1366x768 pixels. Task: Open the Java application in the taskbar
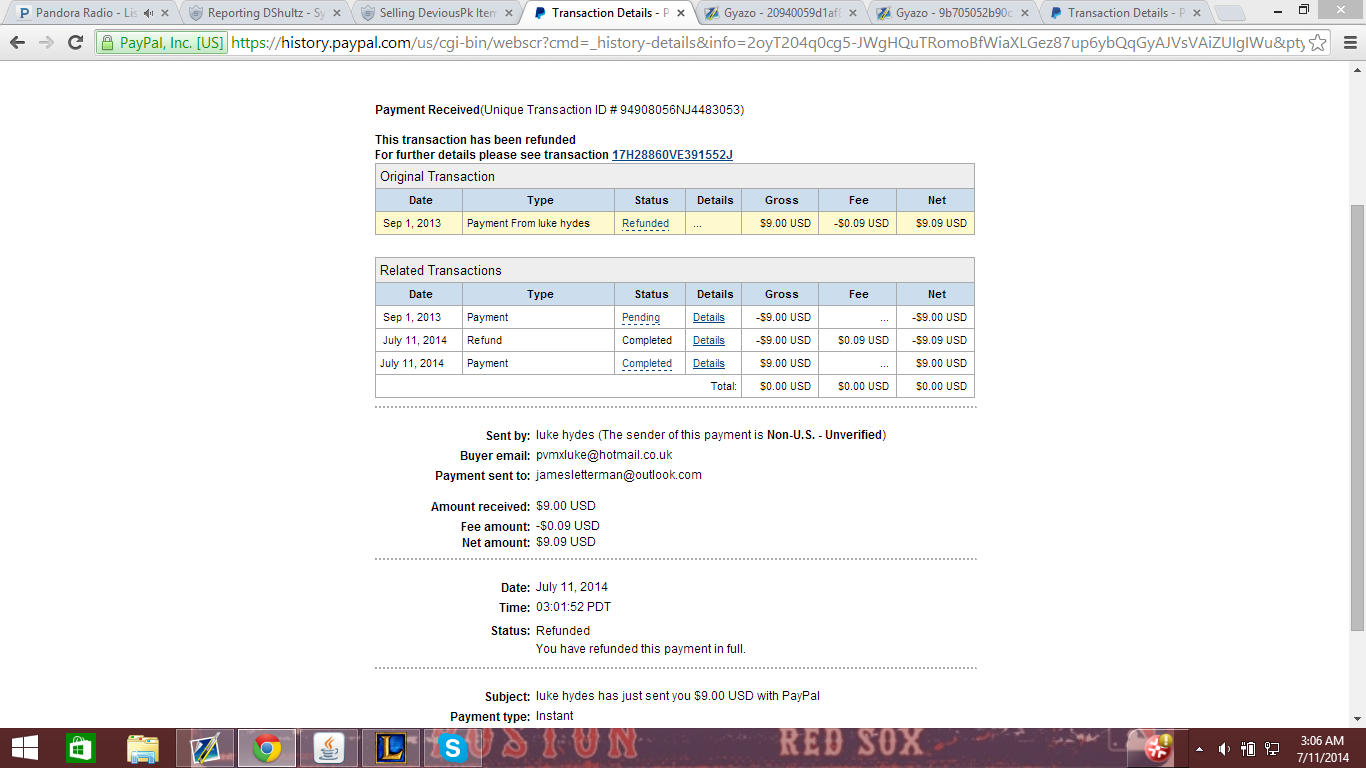pyautogui.click(x=329, y=747)
